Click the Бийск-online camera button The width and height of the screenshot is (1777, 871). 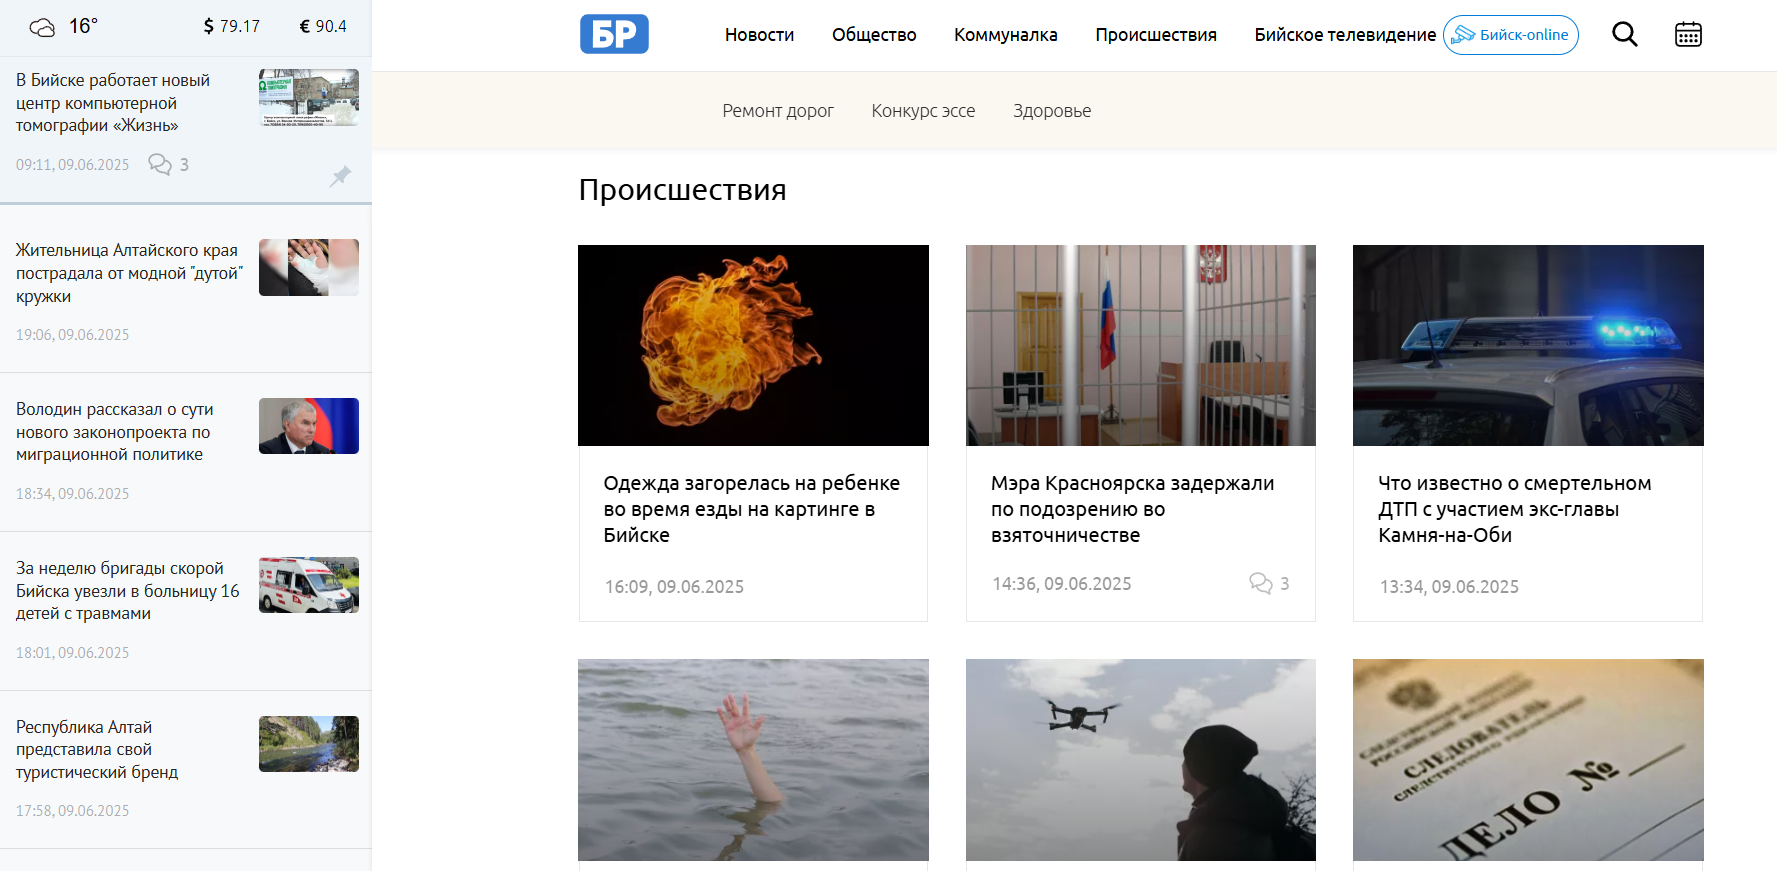pos(1510,35)
